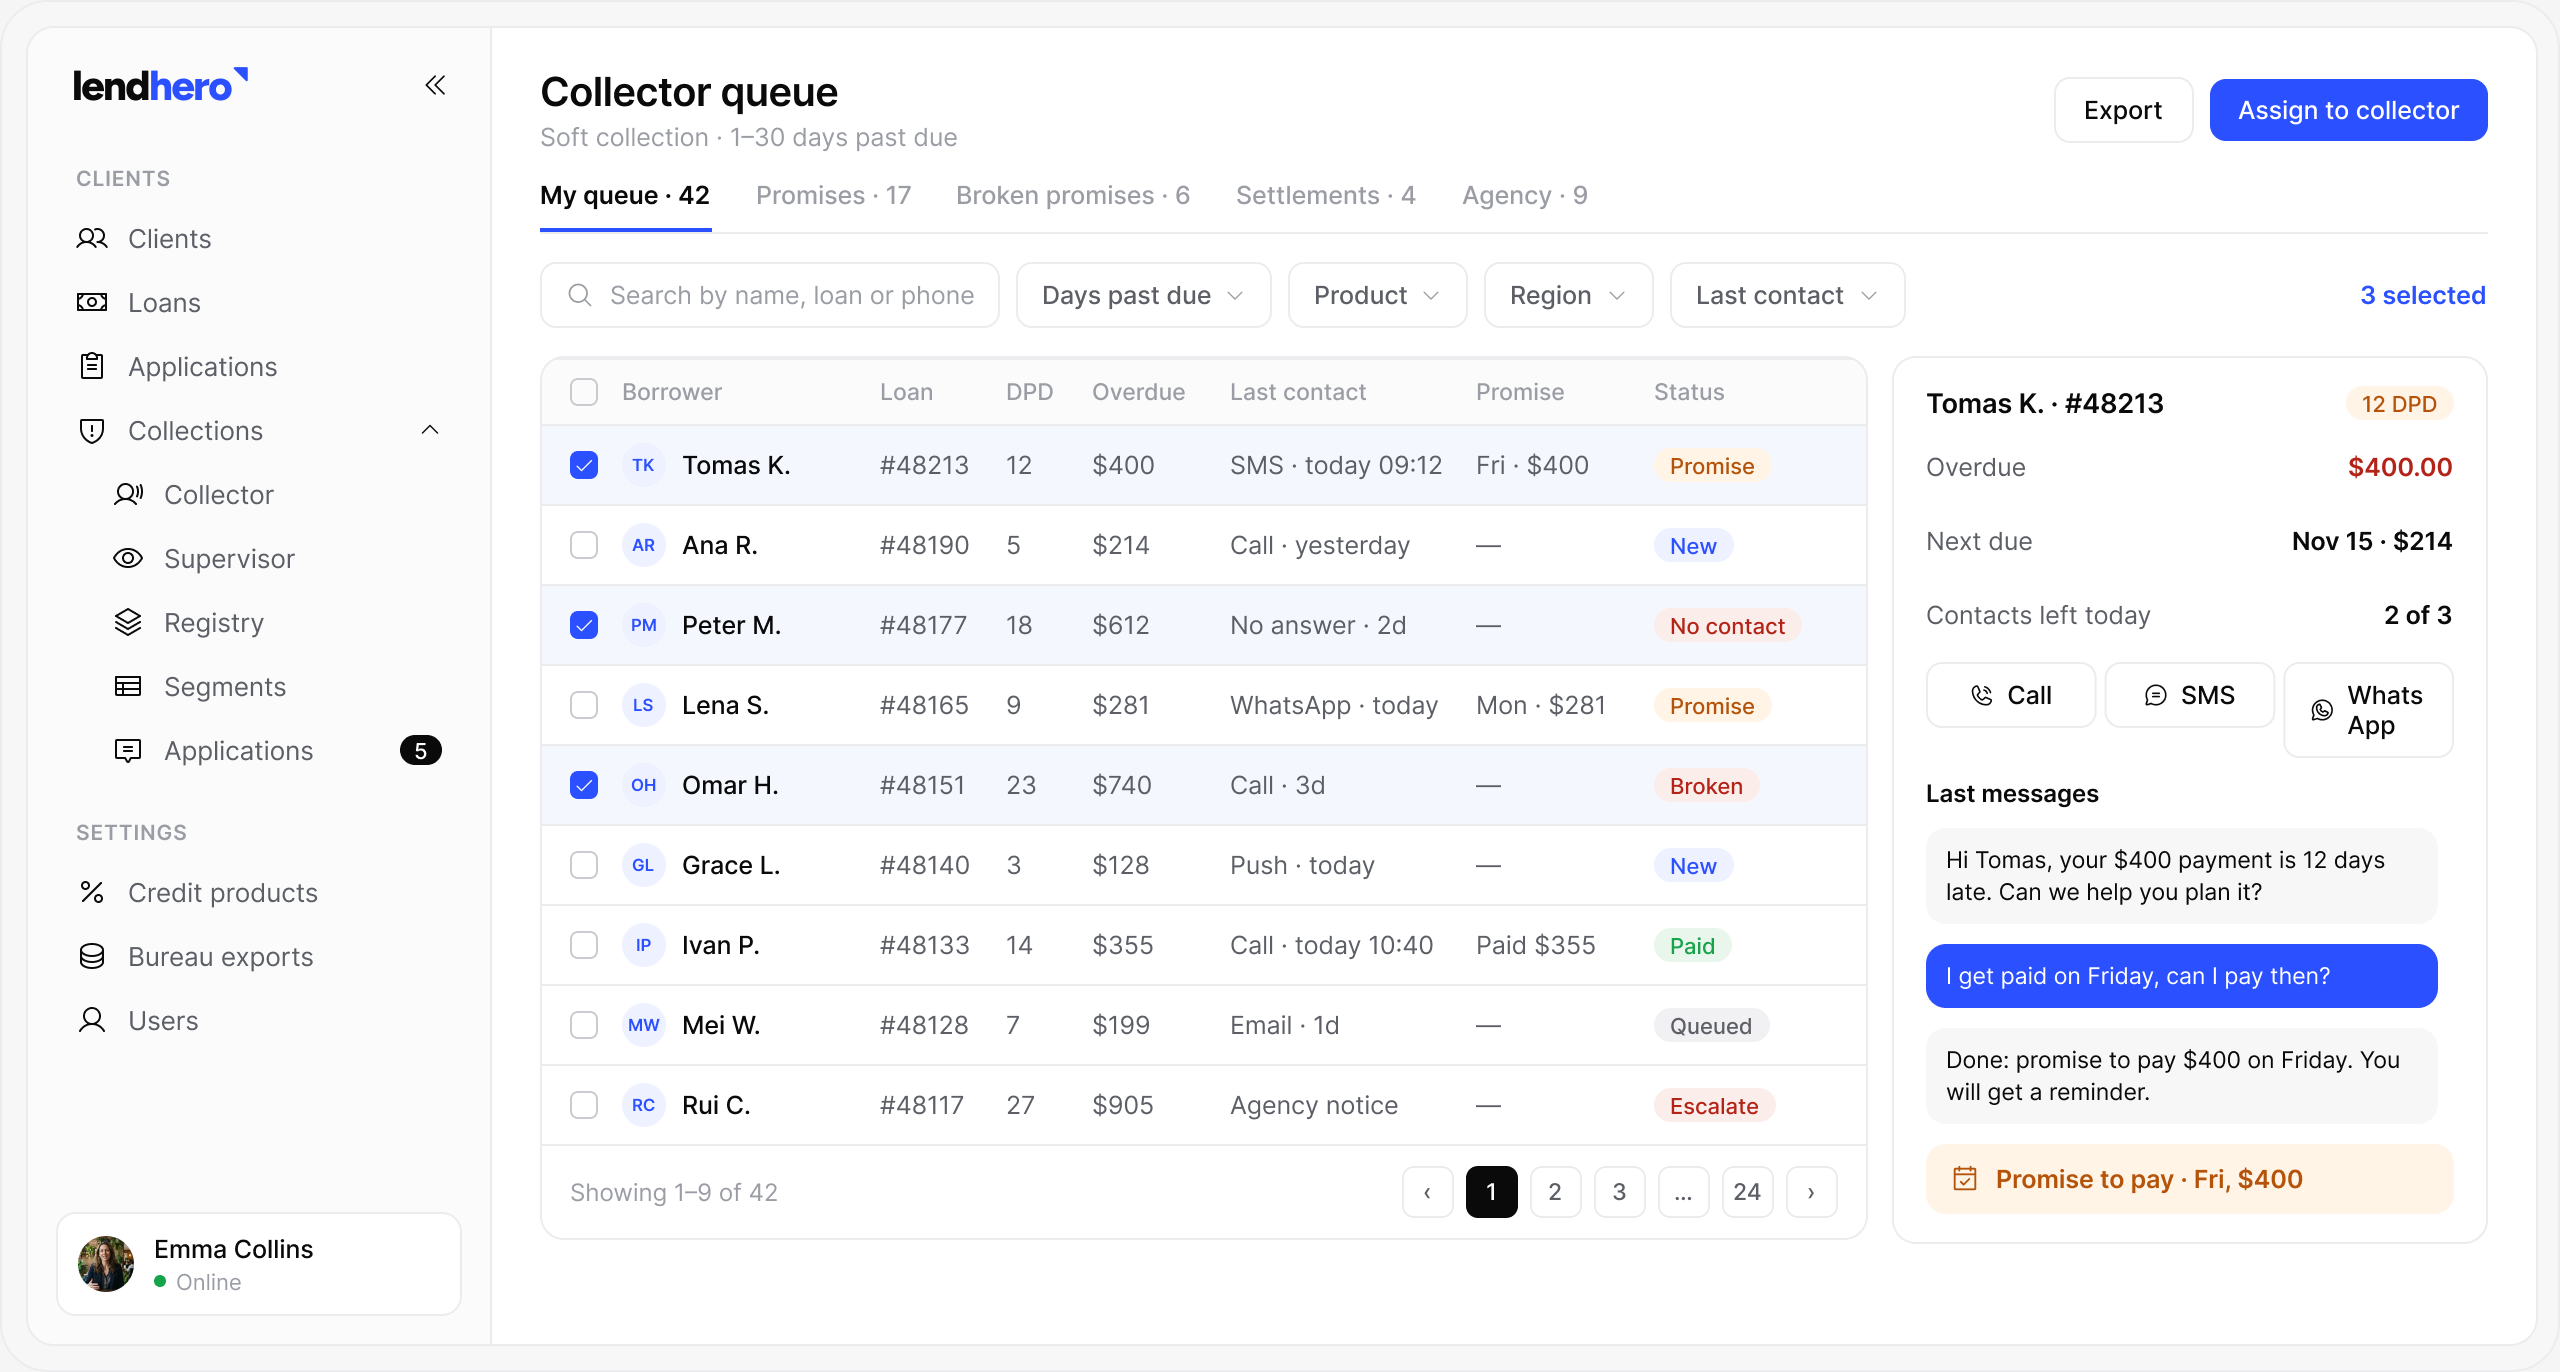Click the Call button for Tomas K.
This screenshot has width=2560, height=1372.
(2010, 695)
